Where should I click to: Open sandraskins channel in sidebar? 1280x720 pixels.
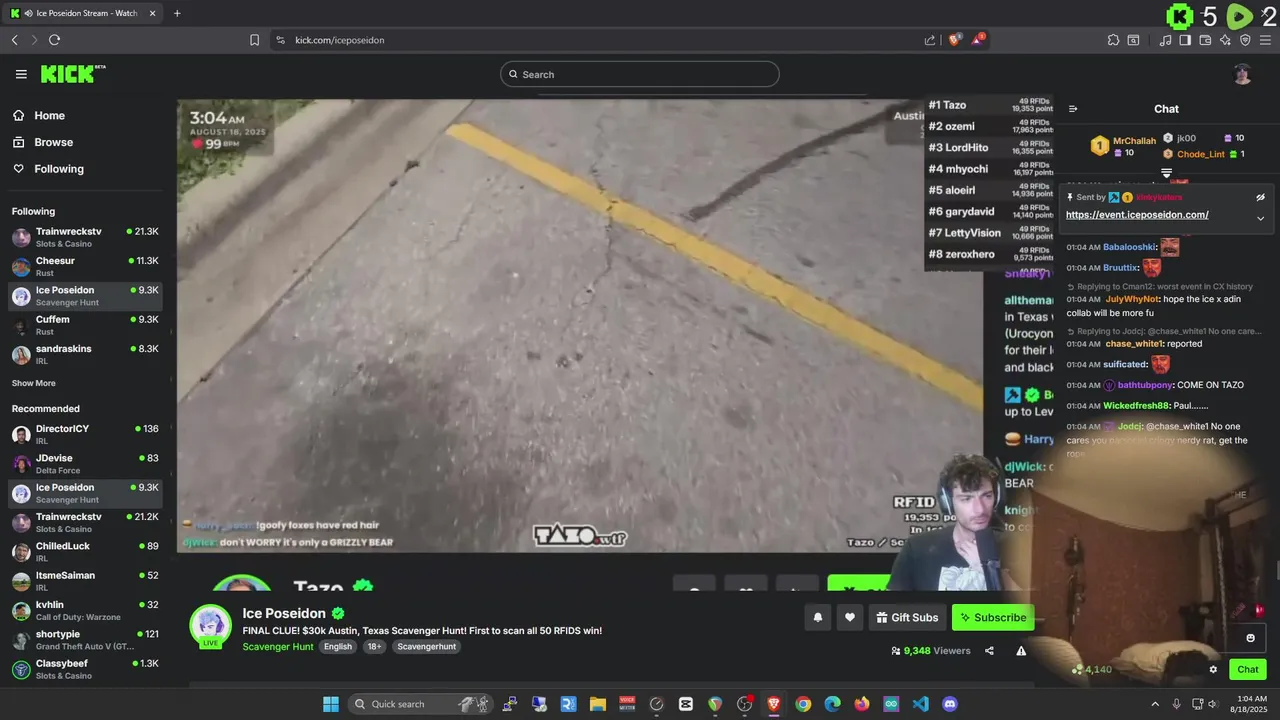85,354
